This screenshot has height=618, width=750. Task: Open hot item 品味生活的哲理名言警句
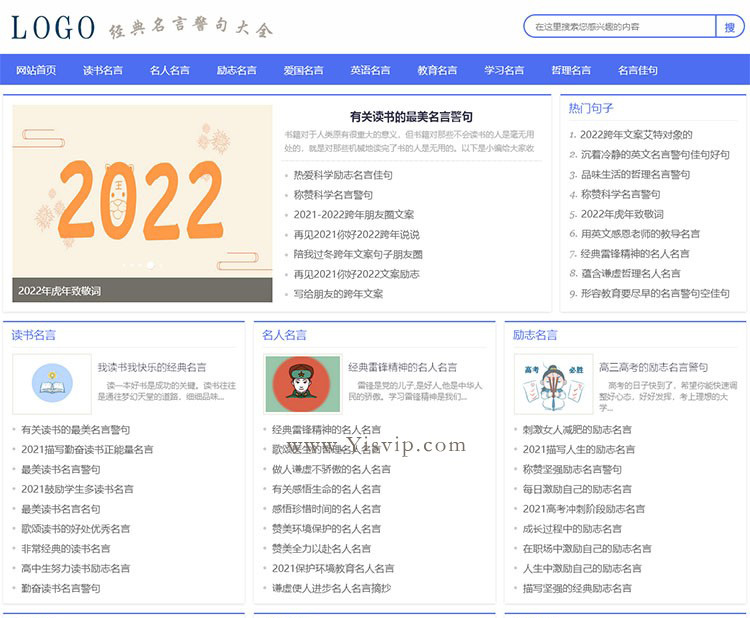(x=635, y=175)
